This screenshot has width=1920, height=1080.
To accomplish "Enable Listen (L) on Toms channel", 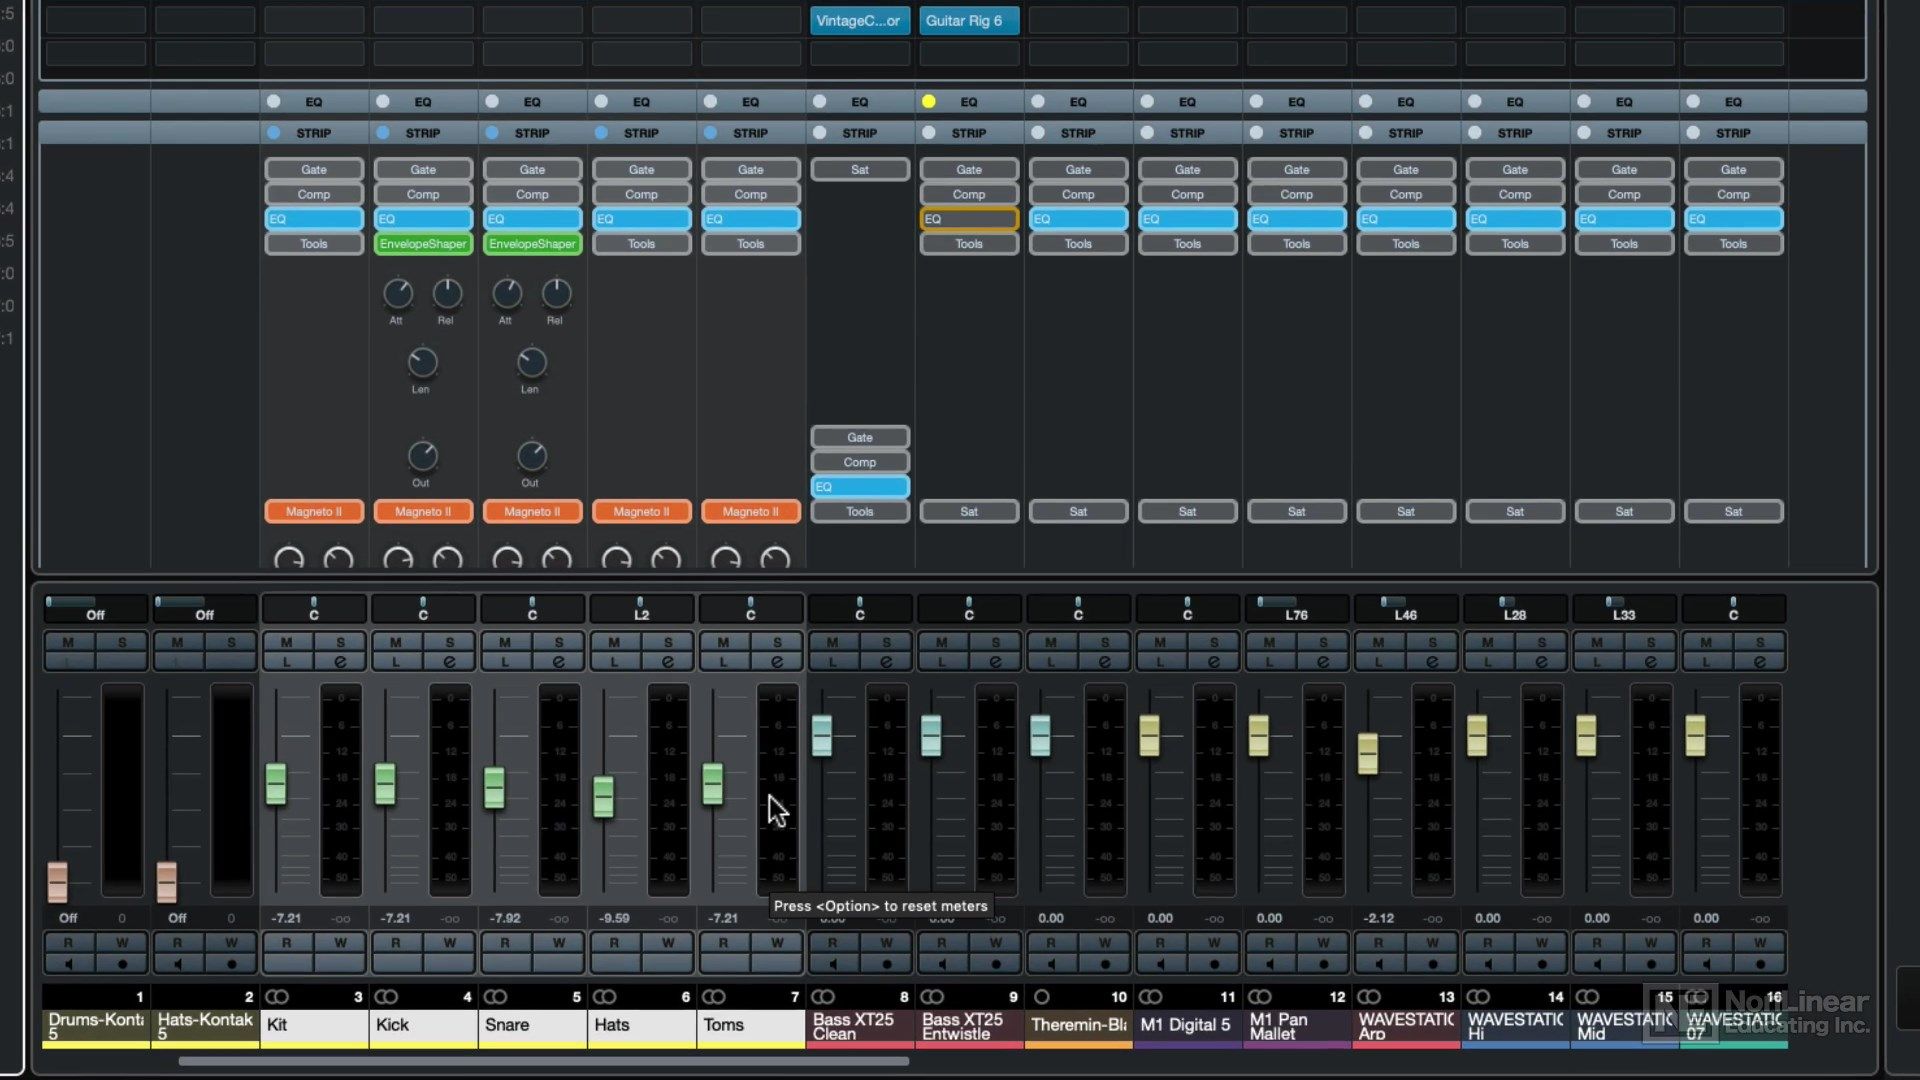I will point(723,662).
